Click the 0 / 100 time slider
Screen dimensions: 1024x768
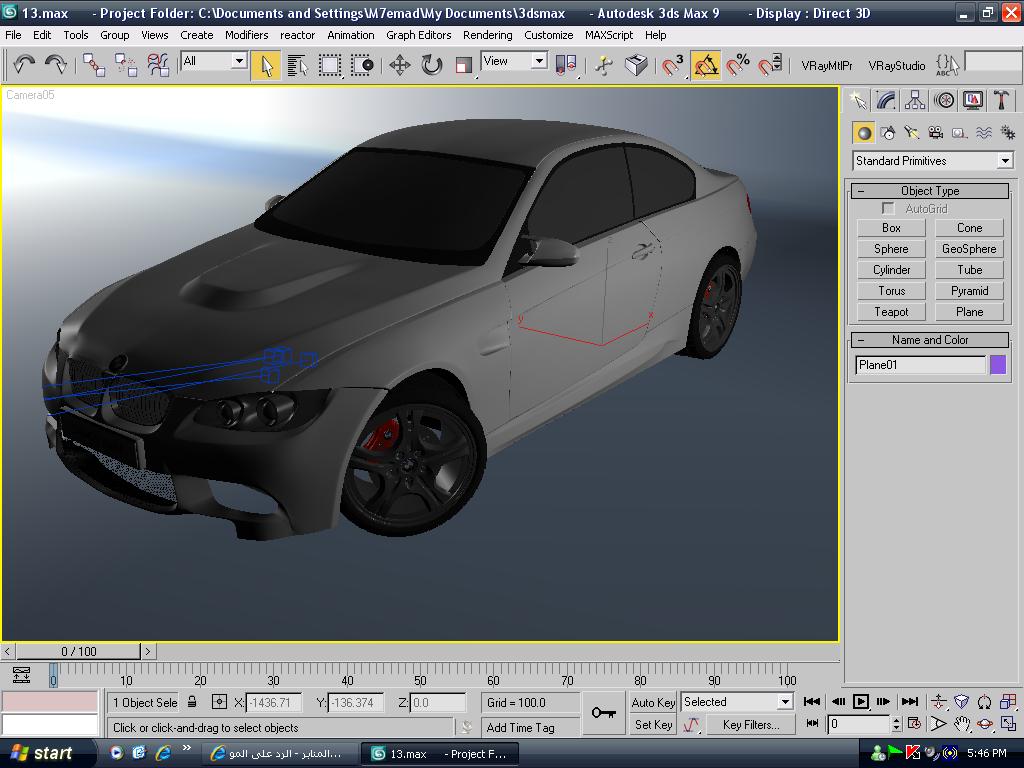[78, 651]
